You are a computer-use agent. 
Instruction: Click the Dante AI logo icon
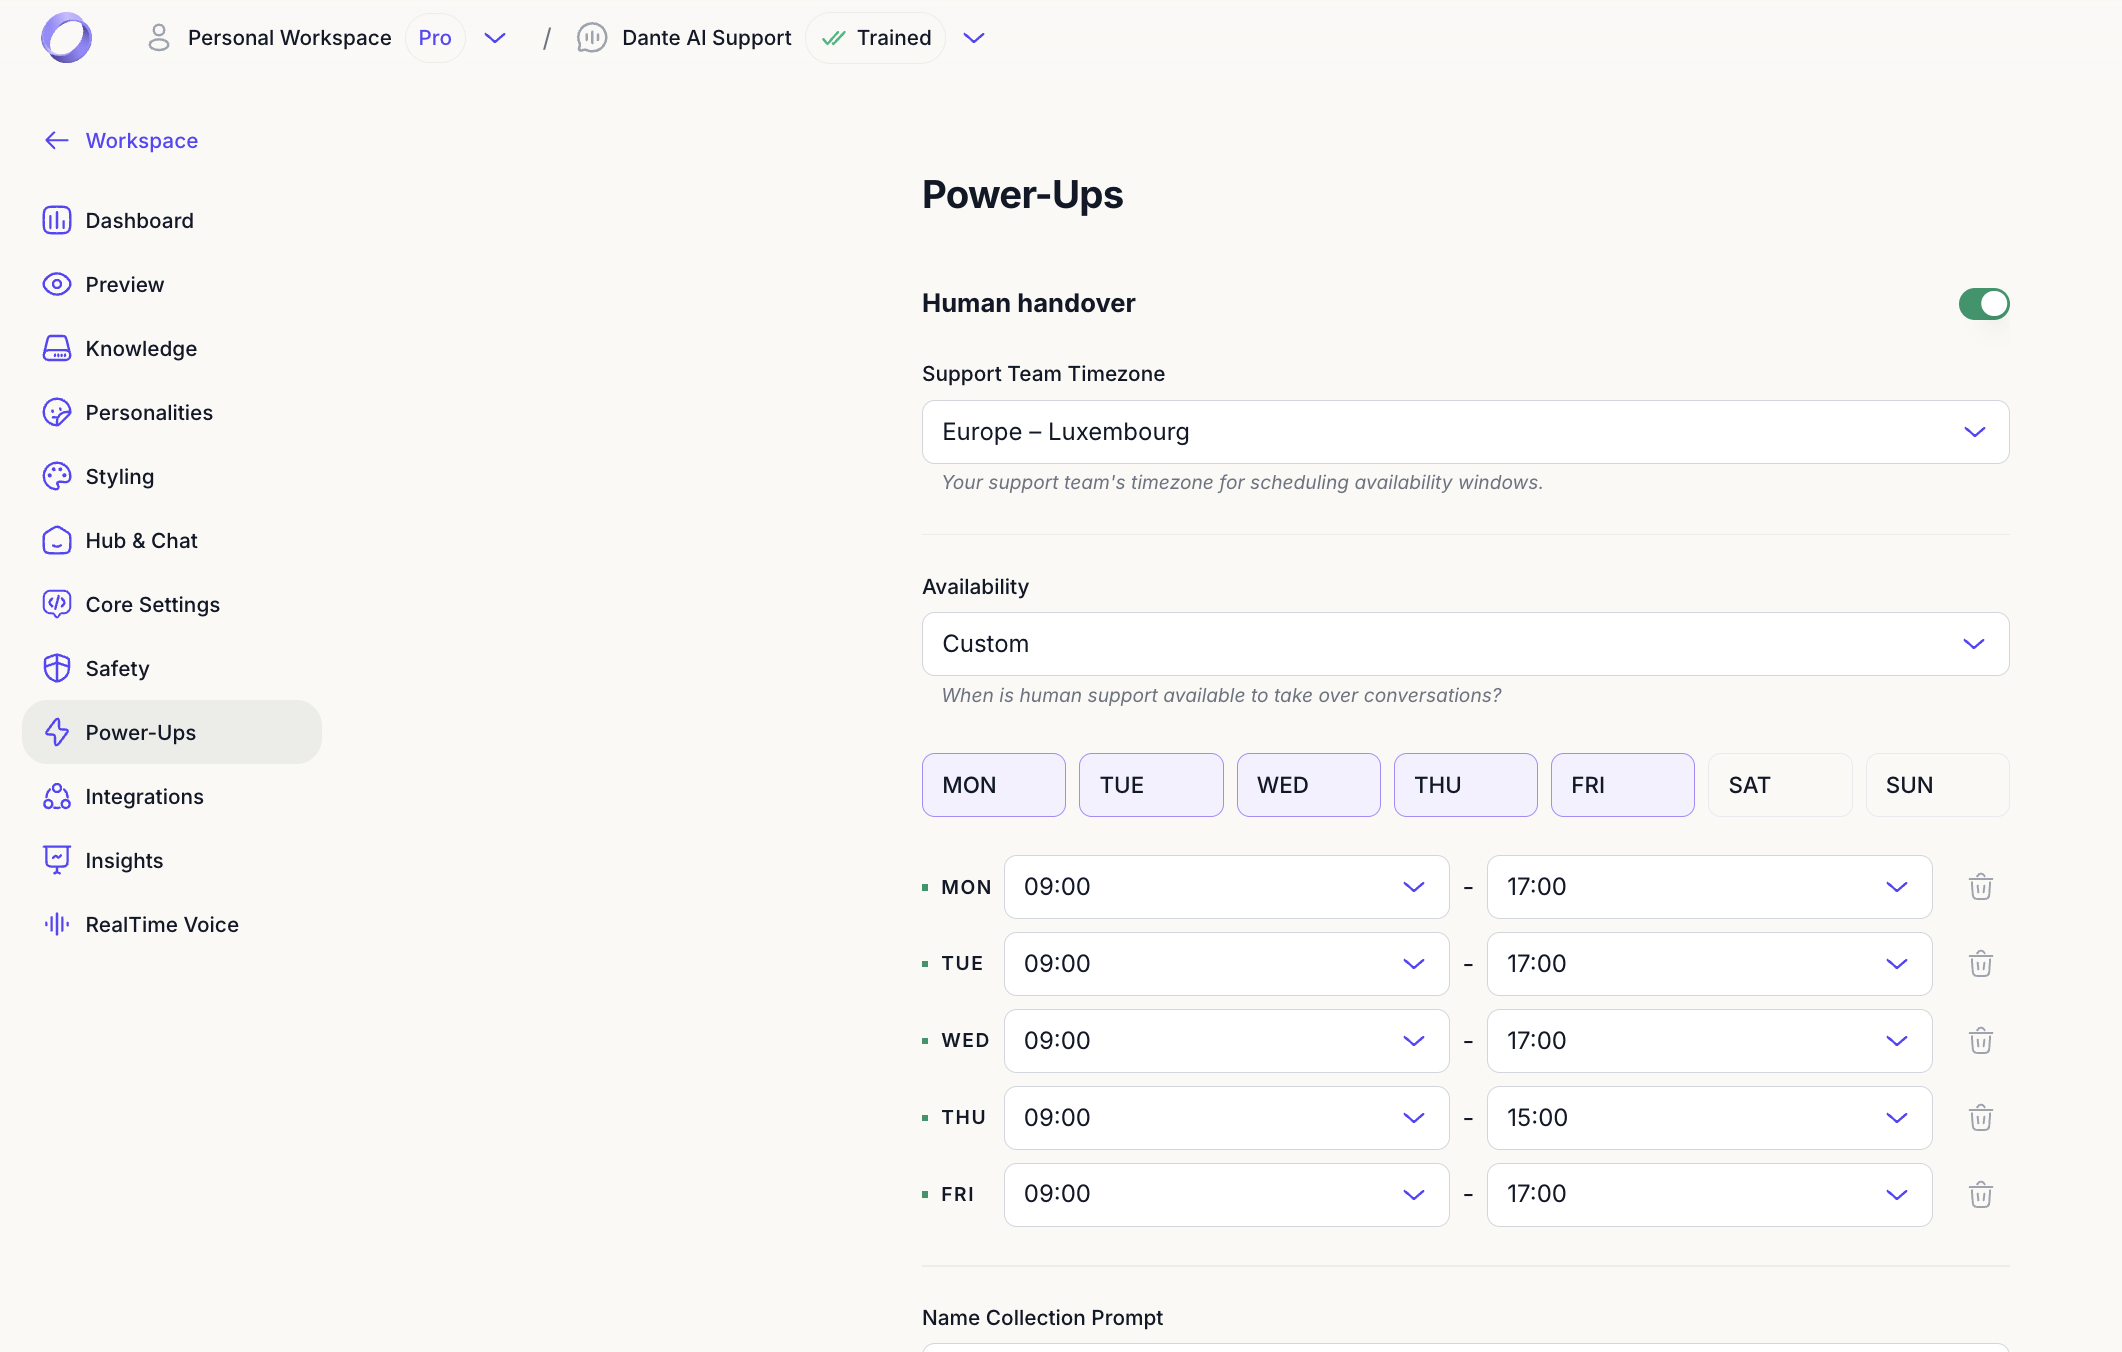point(66,38)
